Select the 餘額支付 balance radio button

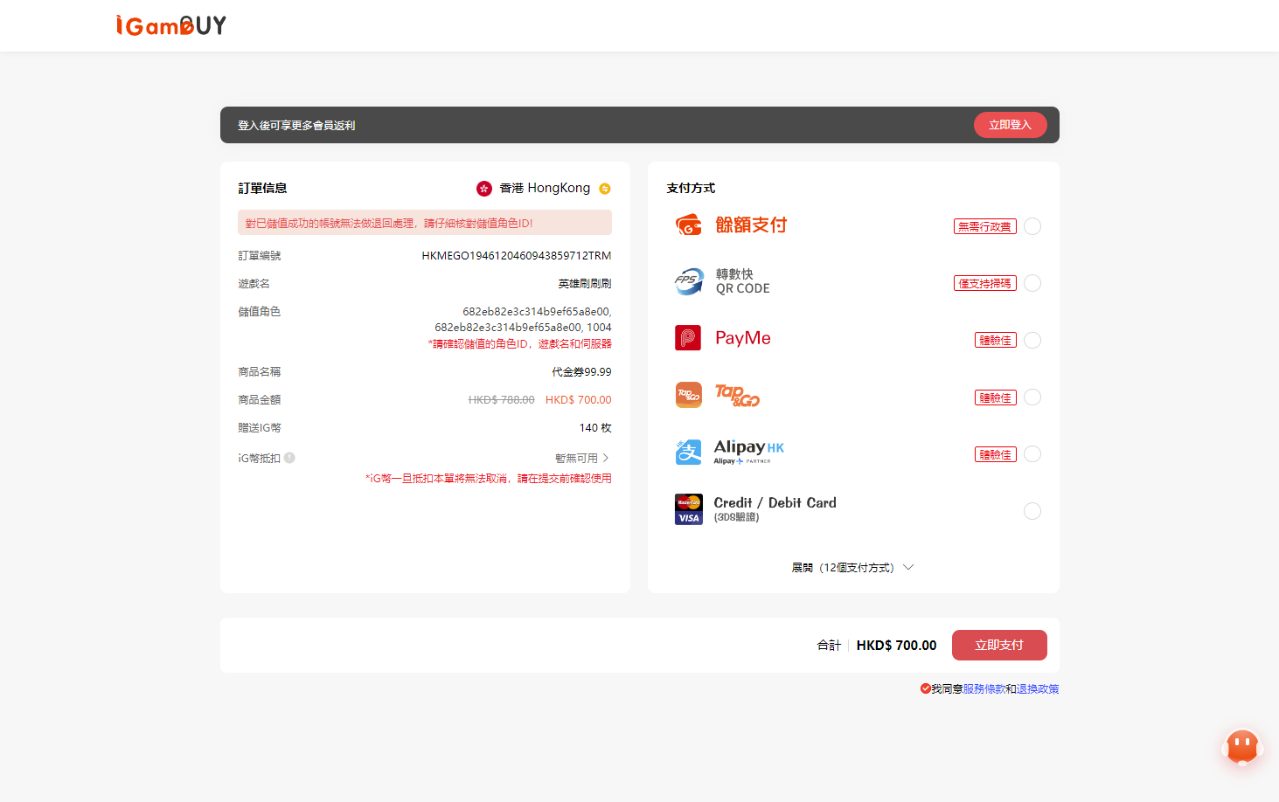click(1032, 226)
